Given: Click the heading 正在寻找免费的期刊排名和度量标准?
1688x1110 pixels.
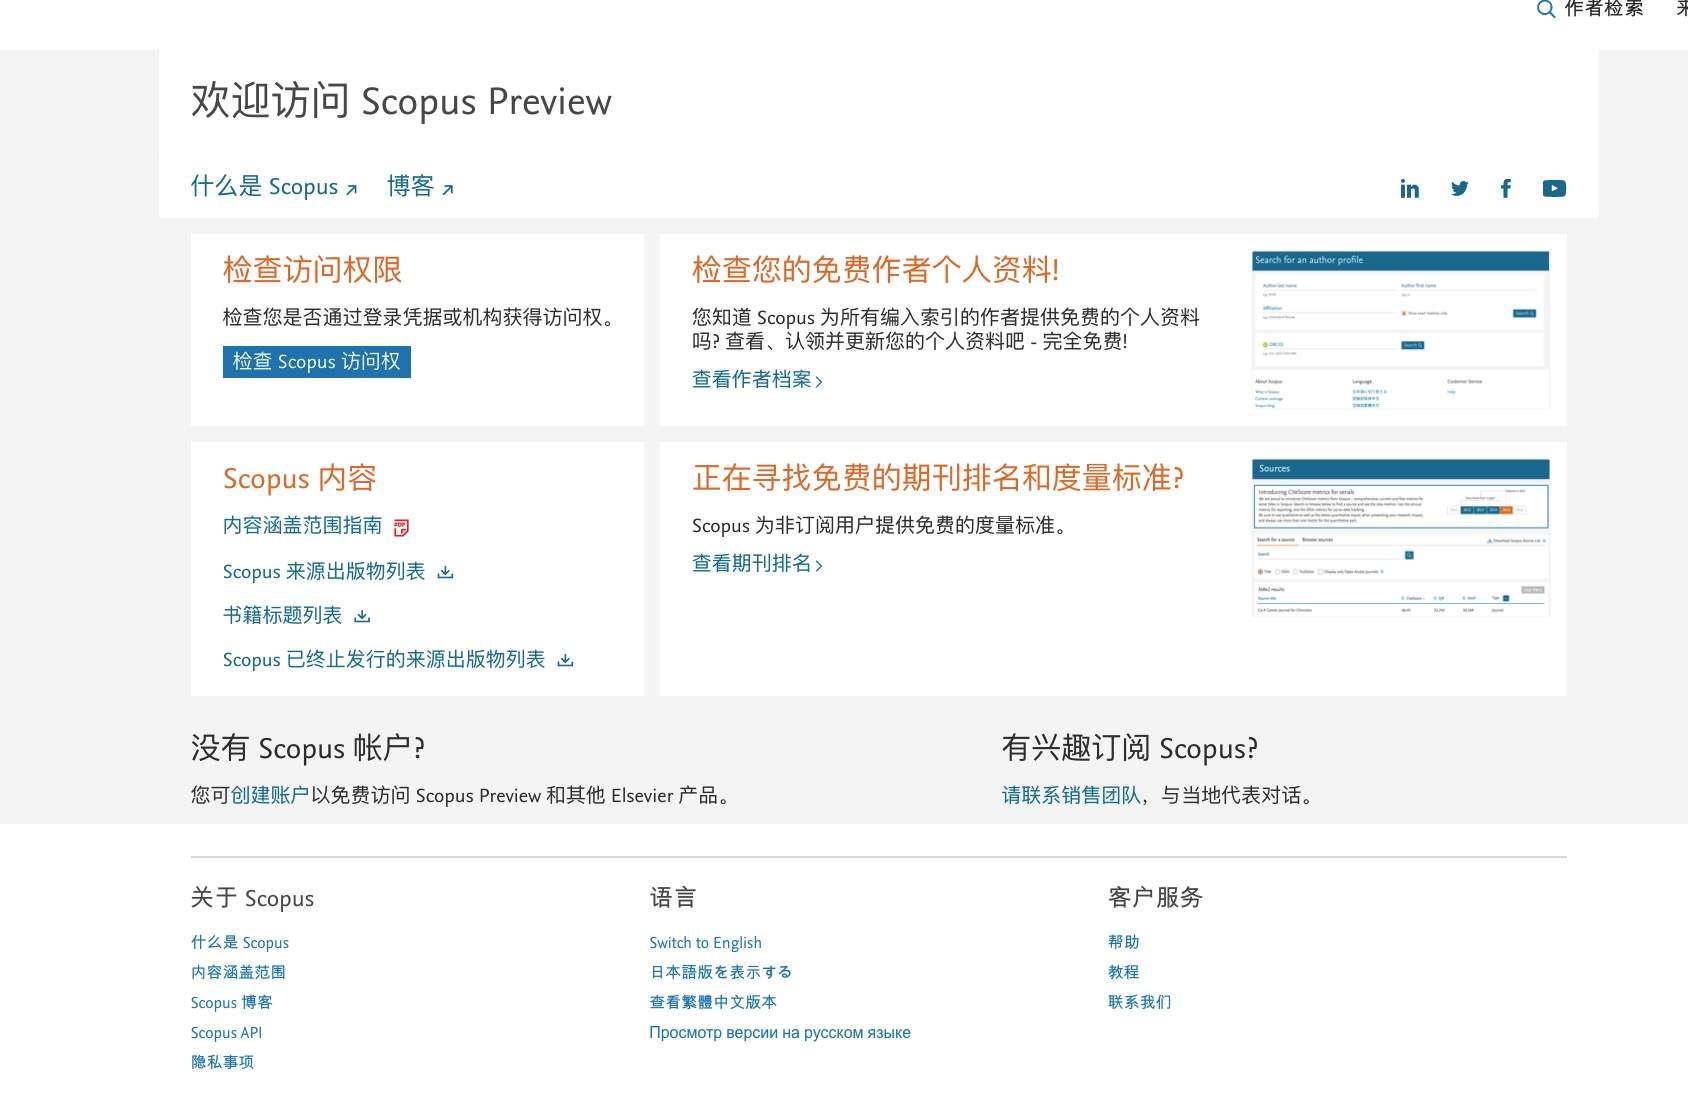Looking at the screenshot, I should [x=938, y=478].
